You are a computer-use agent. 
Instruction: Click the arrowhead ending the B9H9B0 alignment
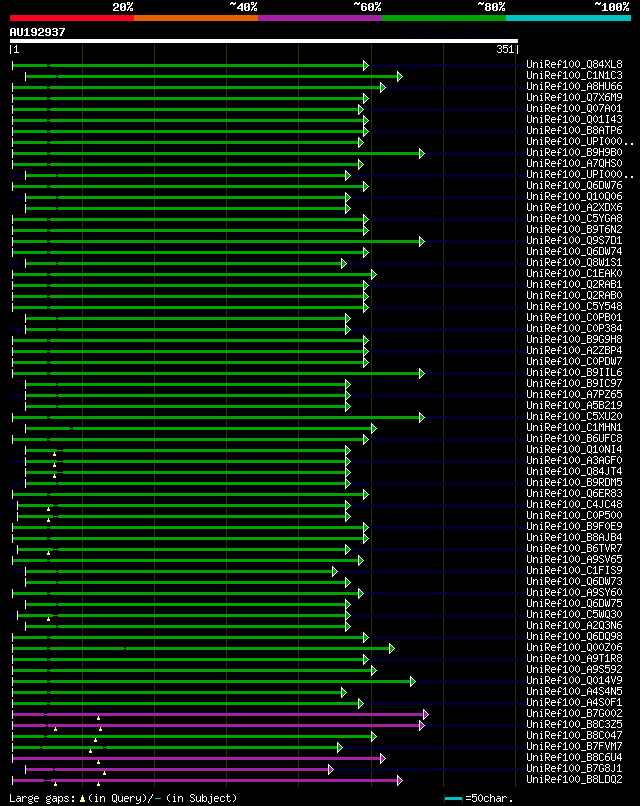click(422, 153)
